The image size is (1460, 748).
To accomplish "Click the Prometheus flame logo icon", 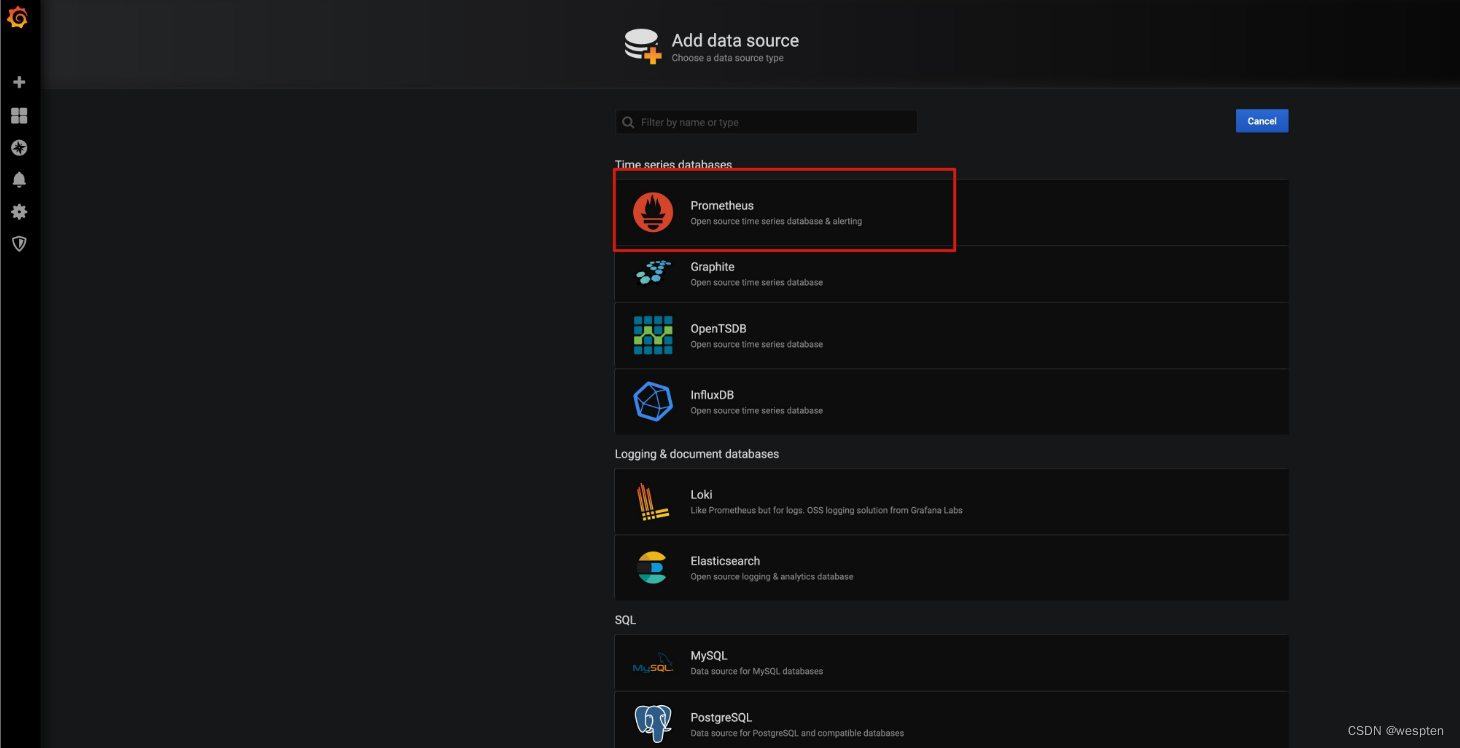I will click(653, 212).
